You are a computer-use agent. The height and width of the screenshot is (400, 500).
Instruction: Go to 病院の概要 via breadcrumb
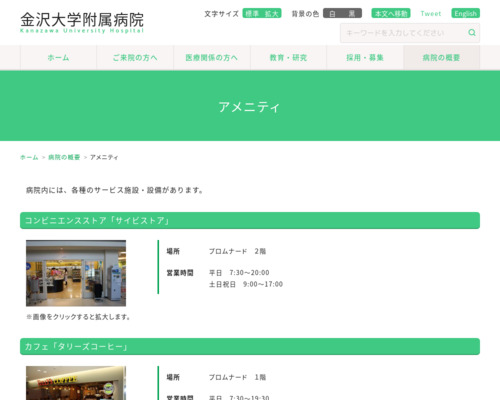click(x=64, y=157)
